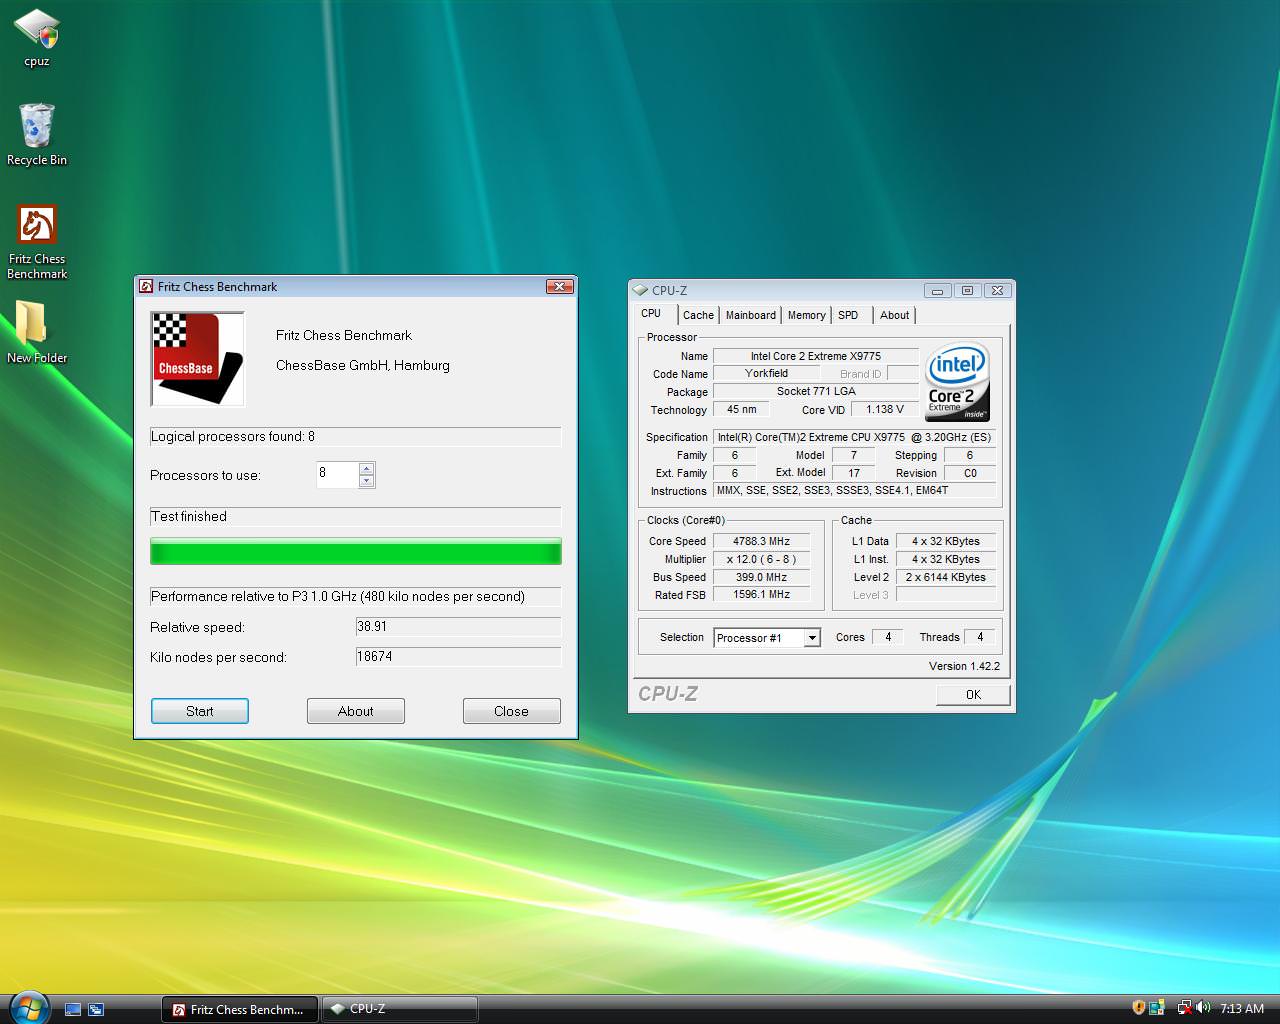The width and height of the screenshot is (1280, 1024).
Task: Click the Ext. Model value 17
Action: (x=853, y=472)
